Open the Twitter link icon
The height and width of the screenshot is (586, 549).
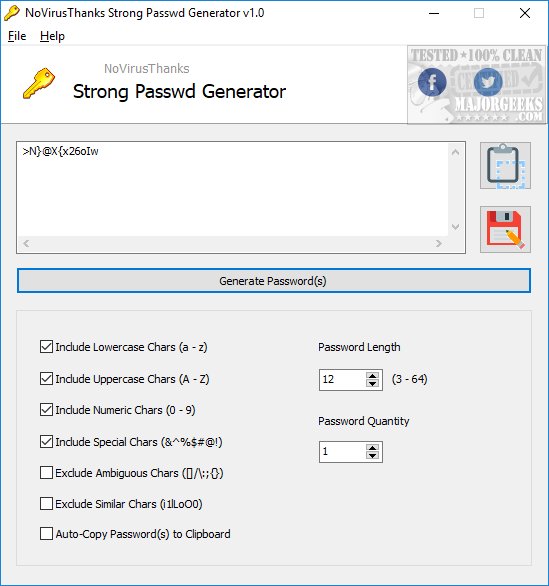click(488, 82)
